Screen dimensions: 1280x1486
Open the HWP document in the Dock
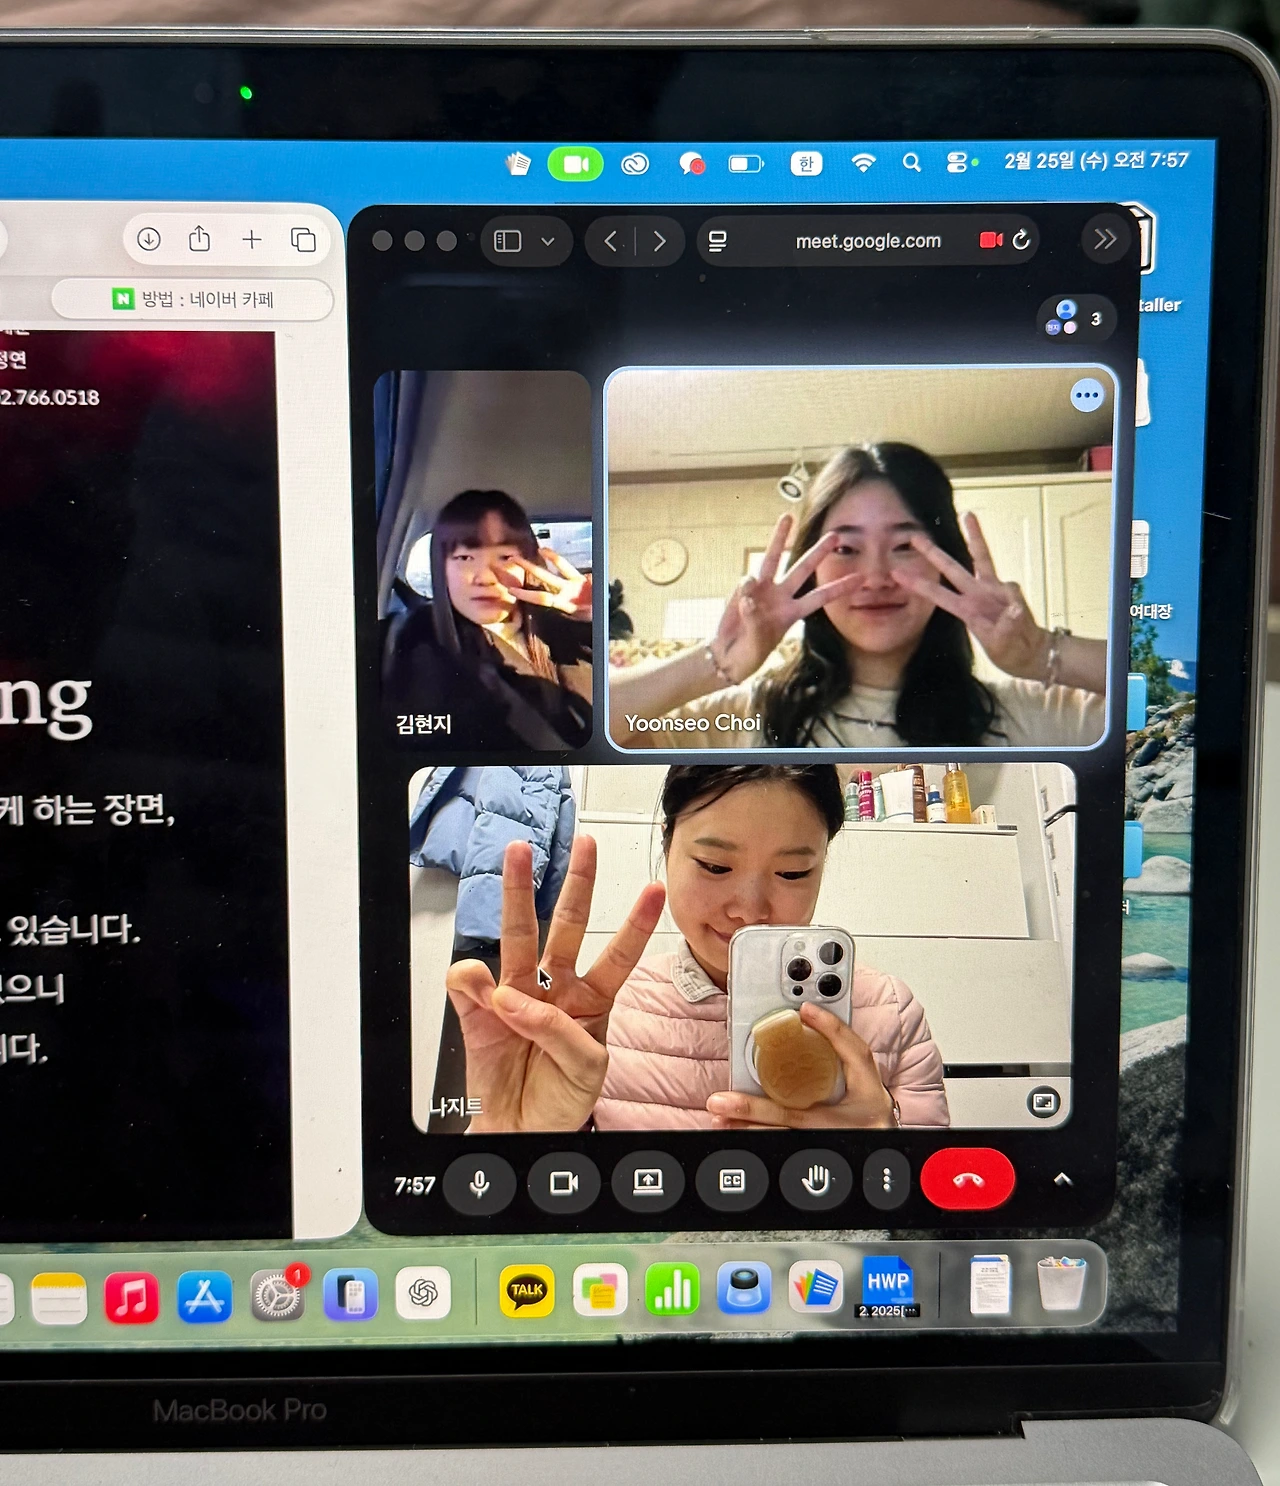tap(888, 1287)
